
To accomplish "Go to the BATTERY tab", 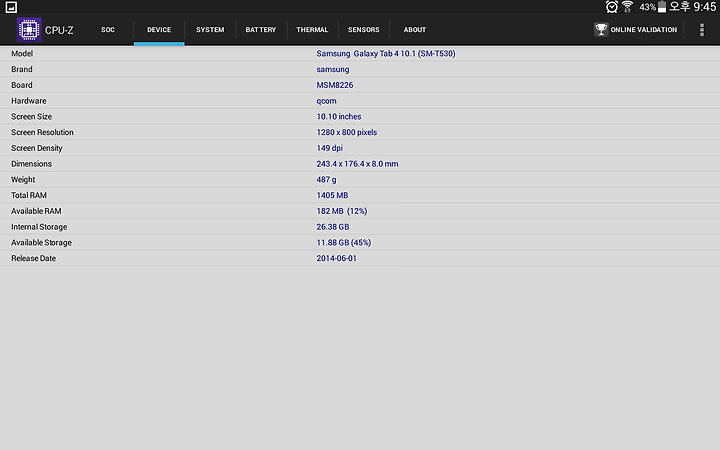I will [x=261, y=30].
